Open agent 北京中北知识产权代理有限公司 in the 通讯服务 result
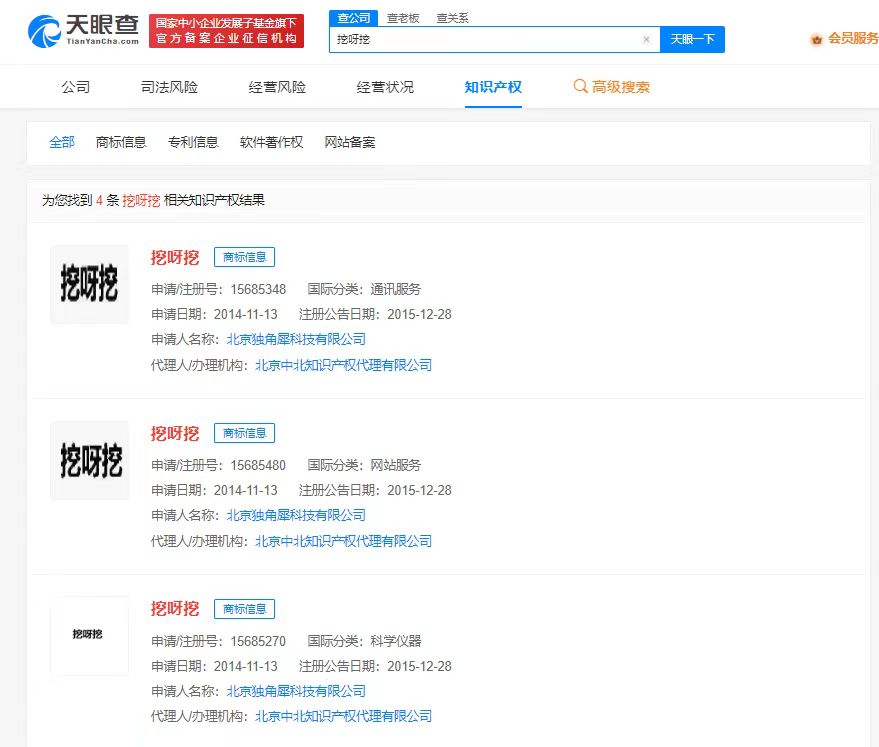The image size is (879, 747). [x=344, y=365]
